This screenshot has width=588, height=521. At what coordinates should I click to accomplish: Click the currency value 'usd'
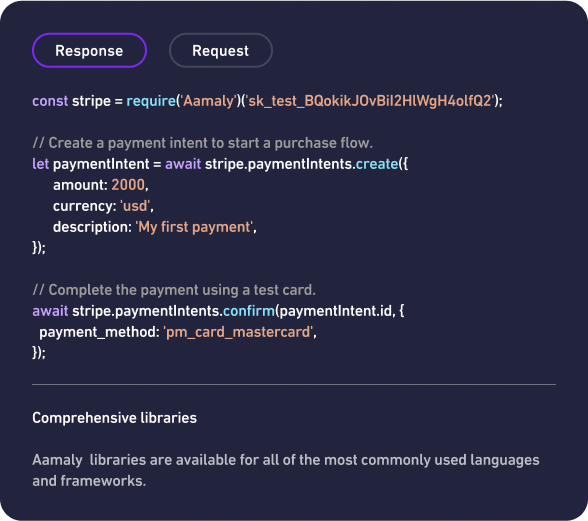coord(135,206)
